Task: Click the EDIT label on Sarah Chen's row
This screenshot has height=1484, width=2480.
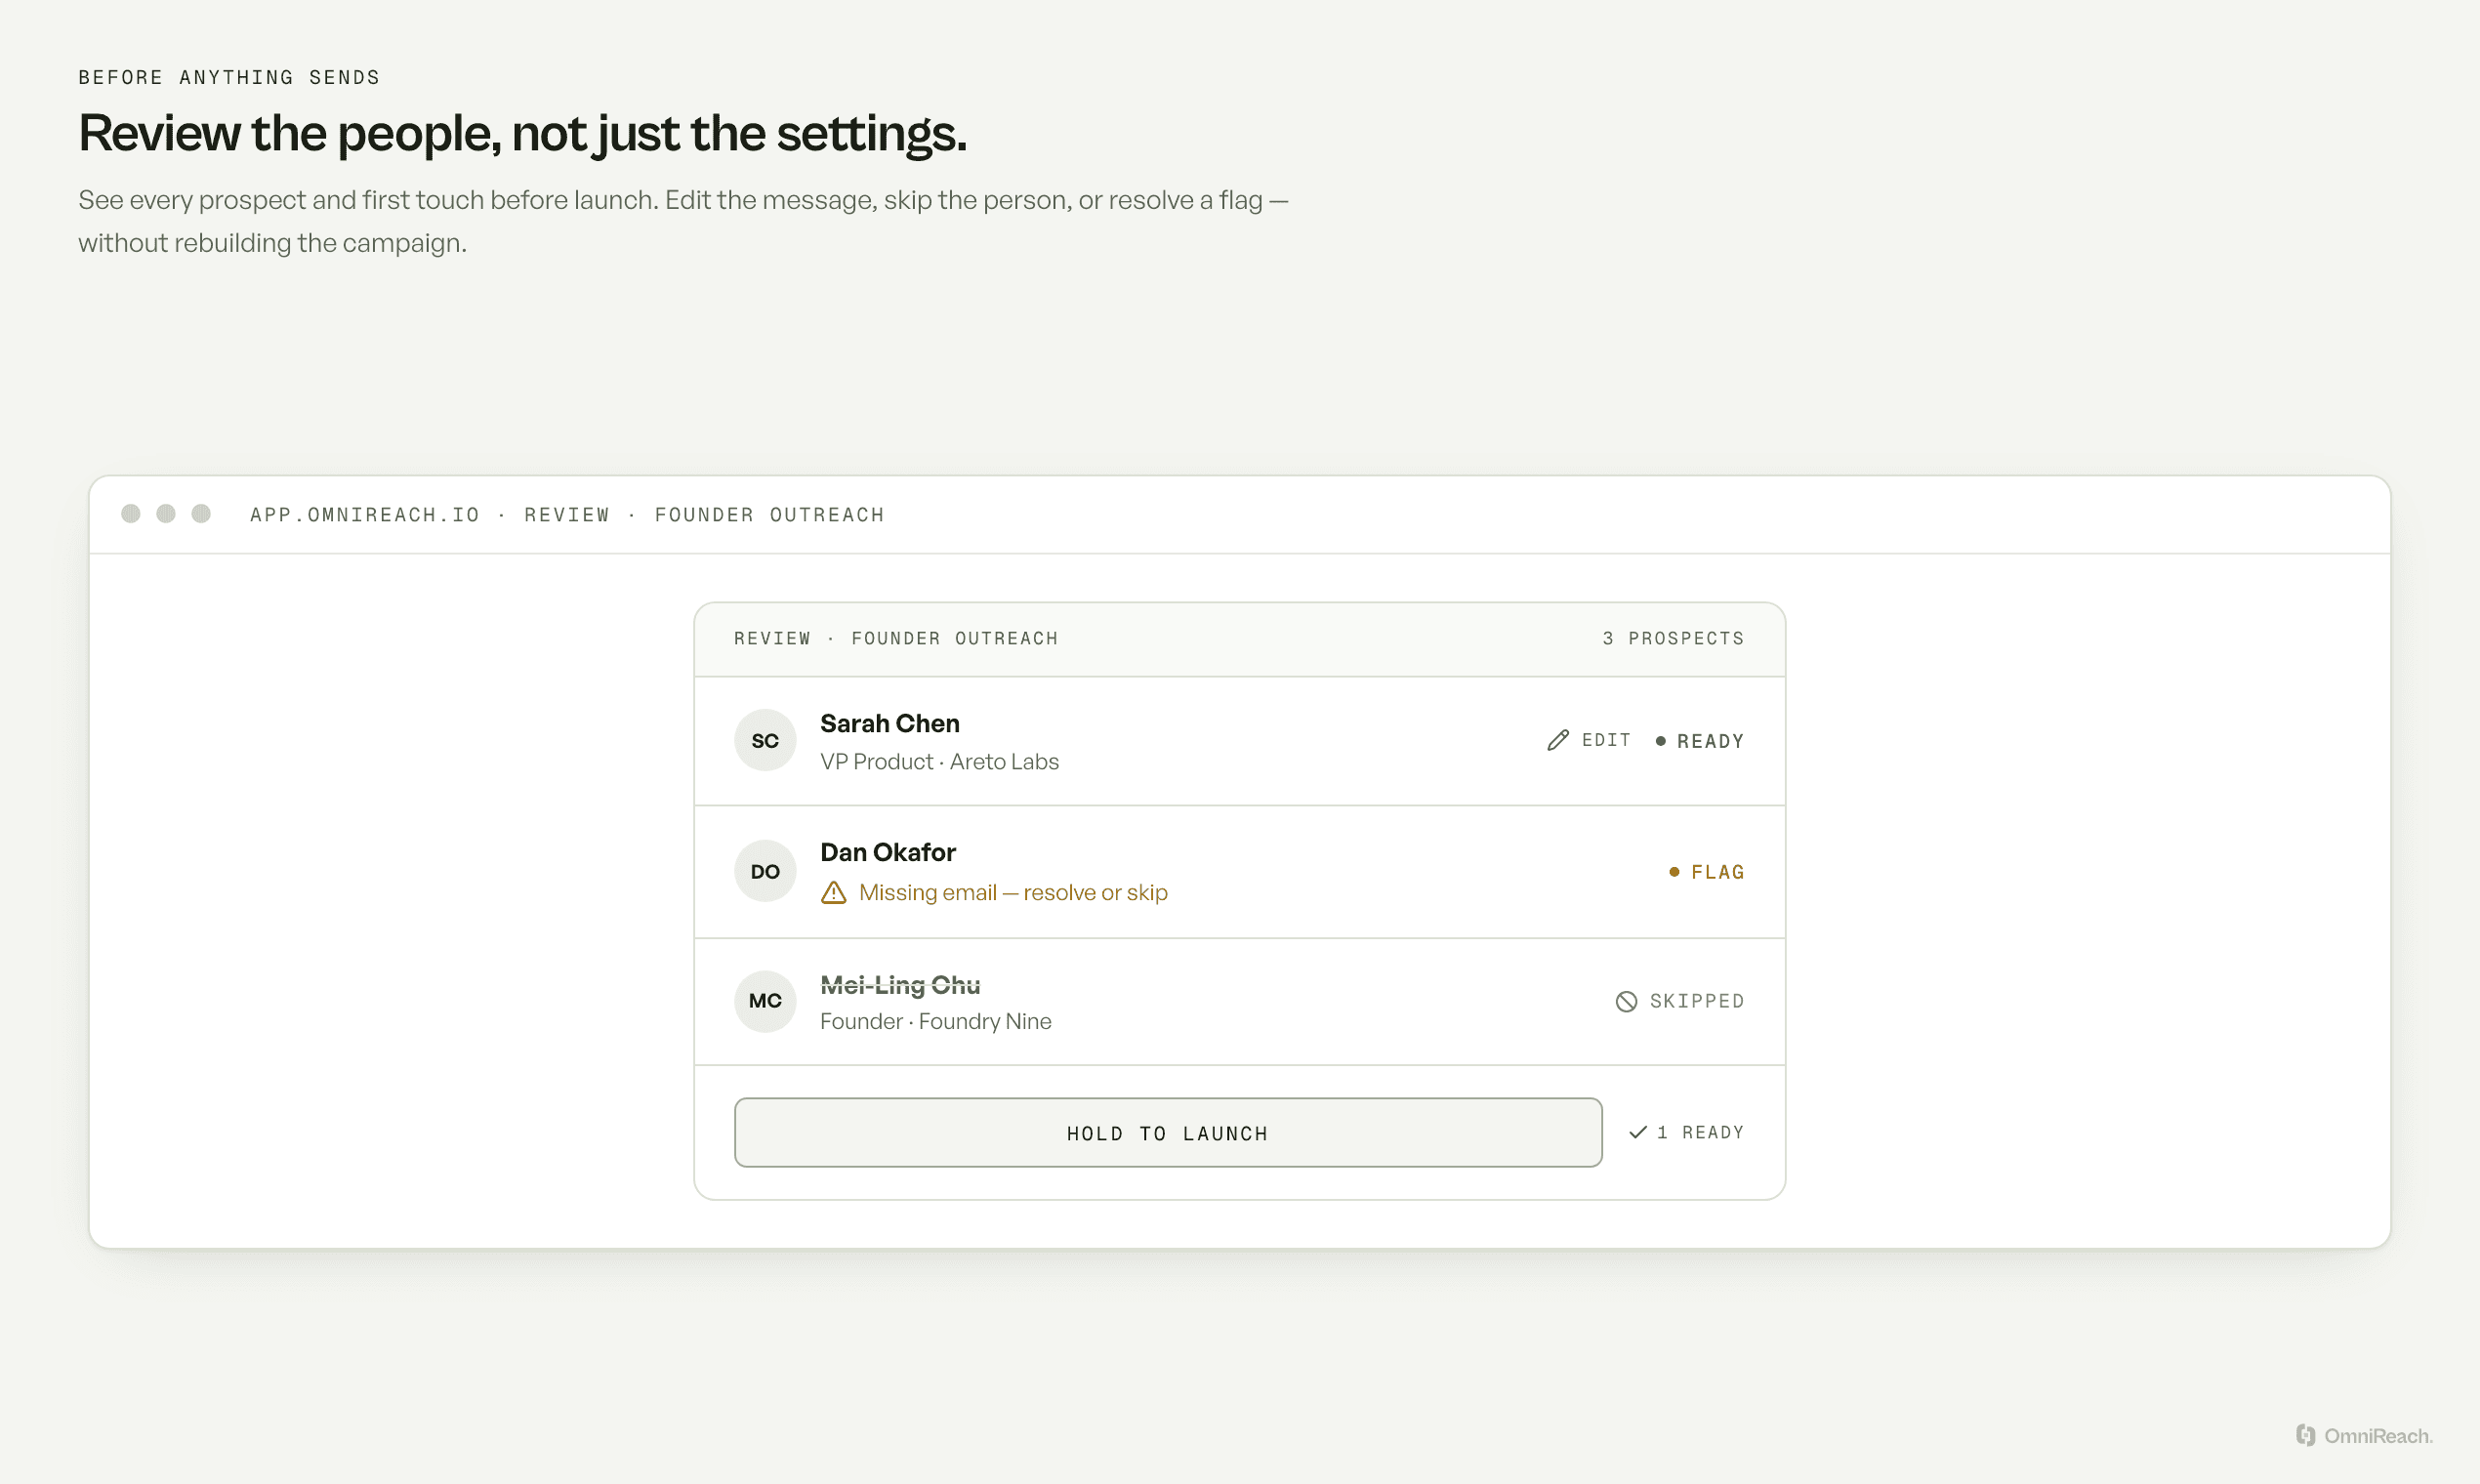Action: pyautogui.click(x=1606, y=740)
